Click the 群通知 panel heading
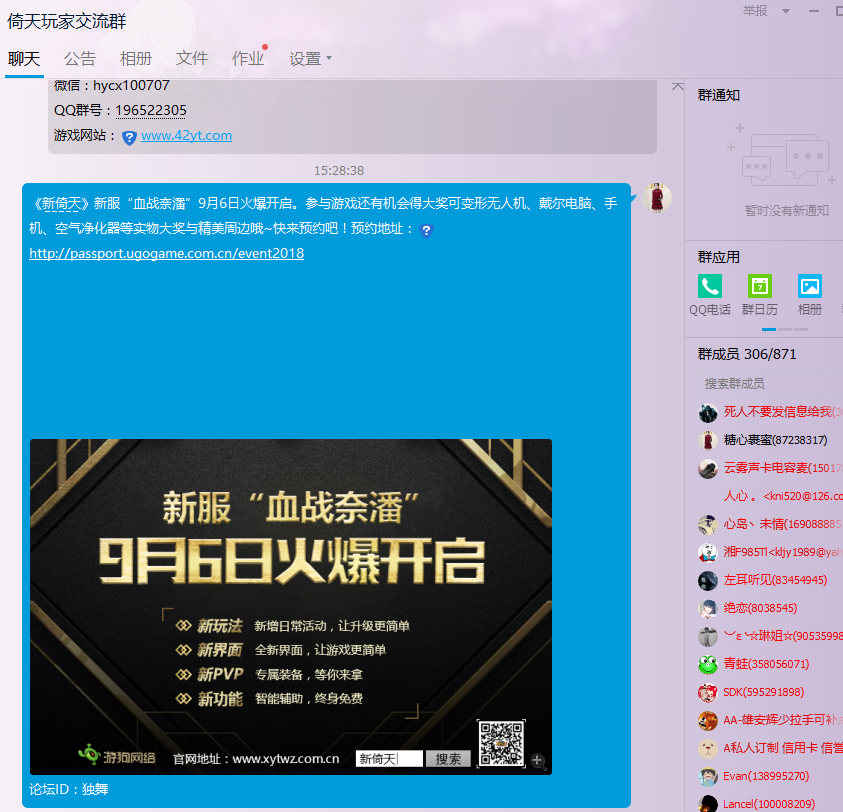 (718, 96)
